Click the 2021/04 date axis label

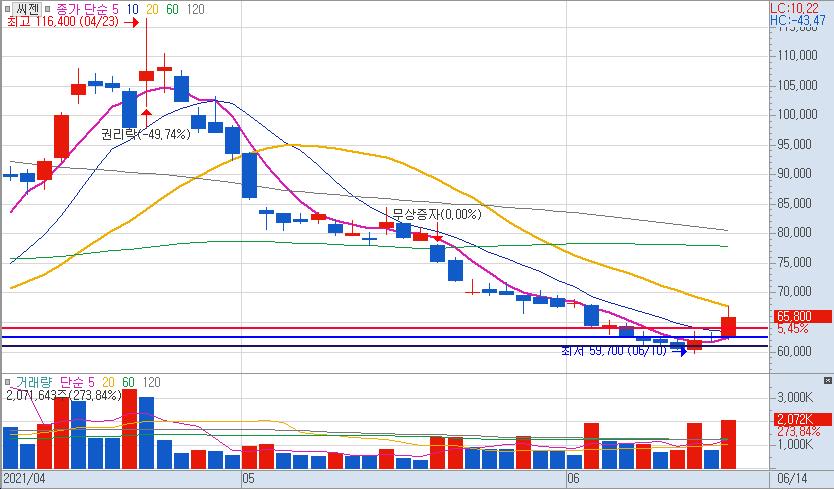click(x=24, y=478)
